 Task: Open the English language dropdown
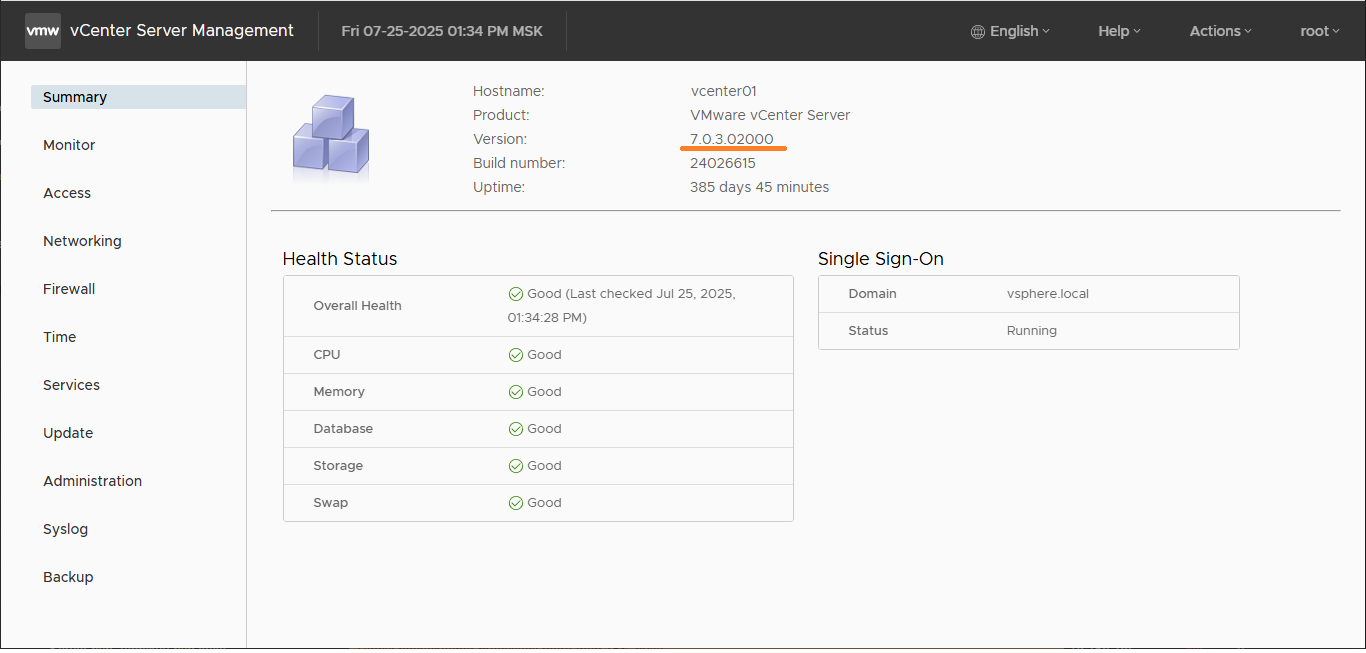(x=1011, y=31)
